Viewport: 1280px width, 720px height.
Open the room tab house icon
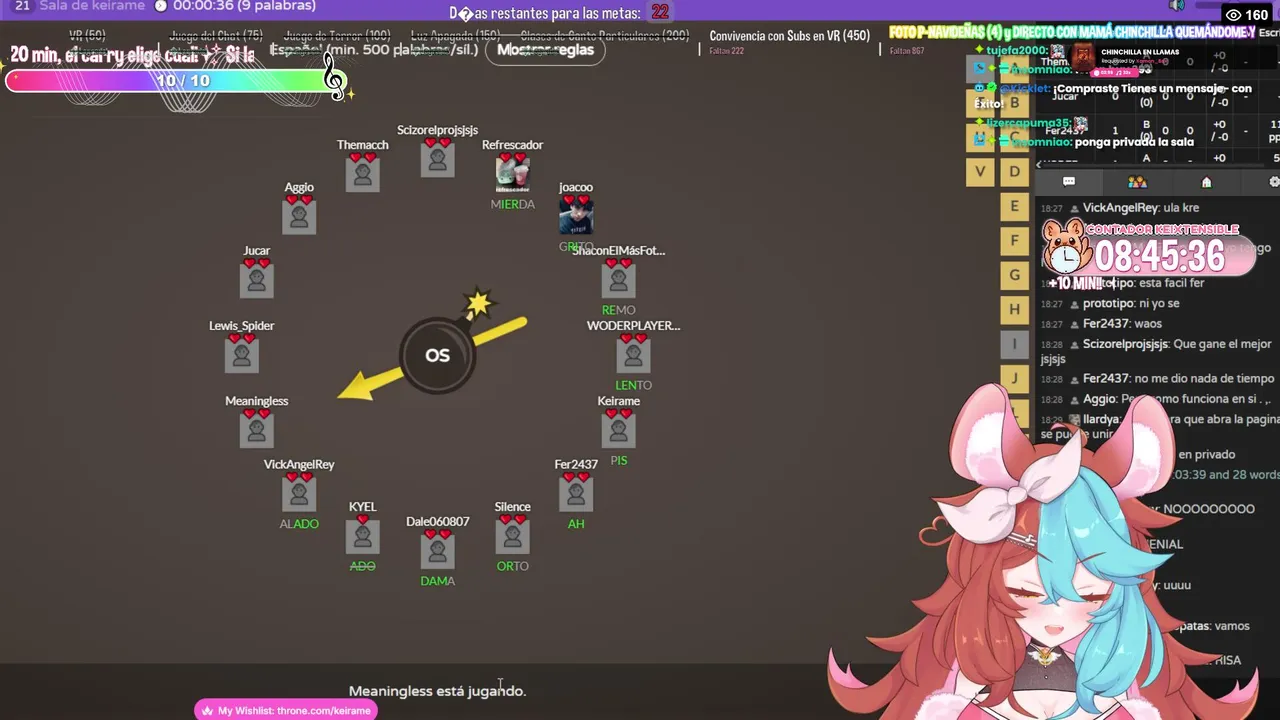[x=1206, y=182]
